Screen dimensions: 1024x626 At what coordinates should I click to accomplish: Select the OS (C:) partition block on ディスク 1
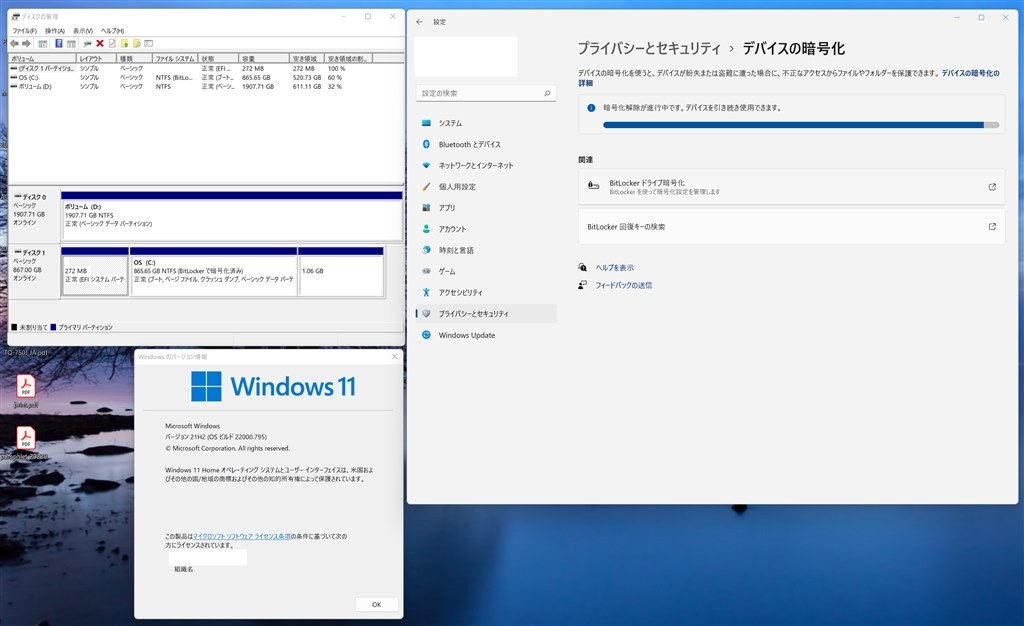pos(214,271)
